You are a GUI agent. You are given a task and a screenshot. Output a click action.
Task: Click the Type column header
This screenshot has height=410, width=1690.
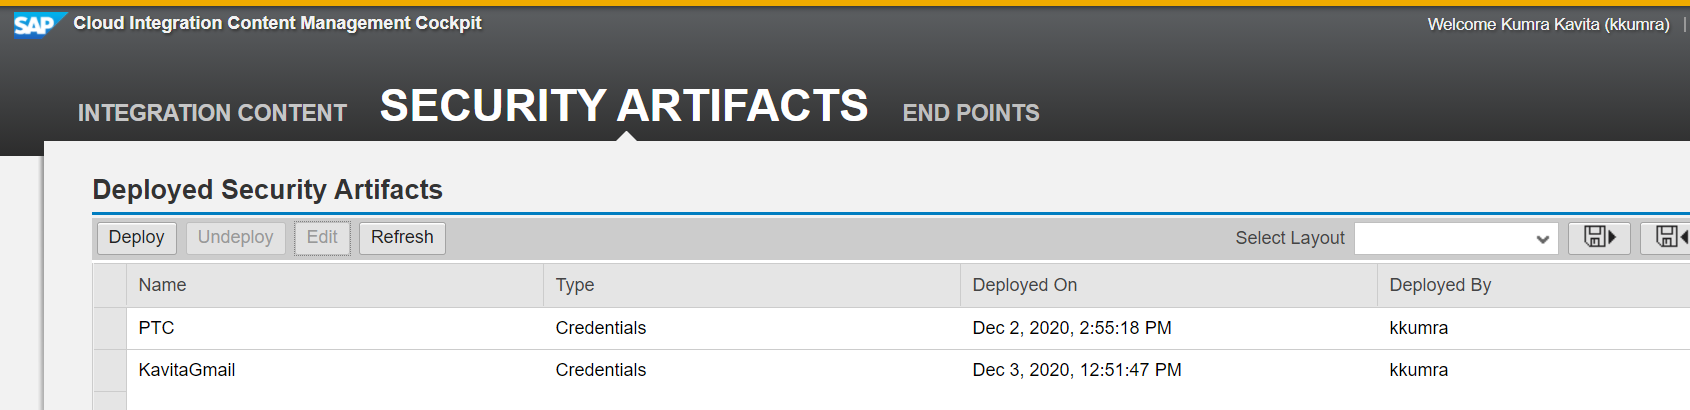575,285
